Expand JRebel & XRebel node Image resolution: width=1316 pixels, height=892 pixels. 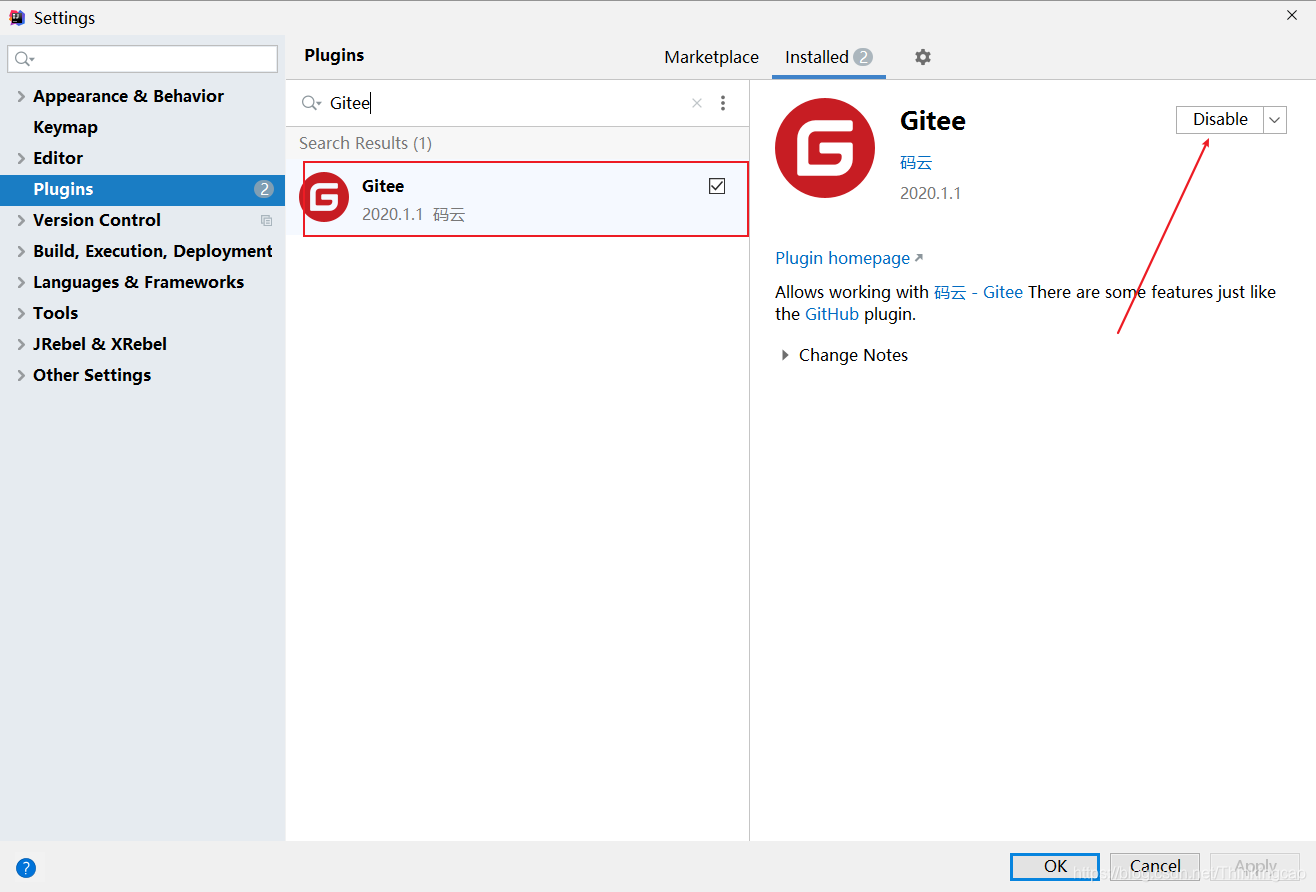point(21,344)
